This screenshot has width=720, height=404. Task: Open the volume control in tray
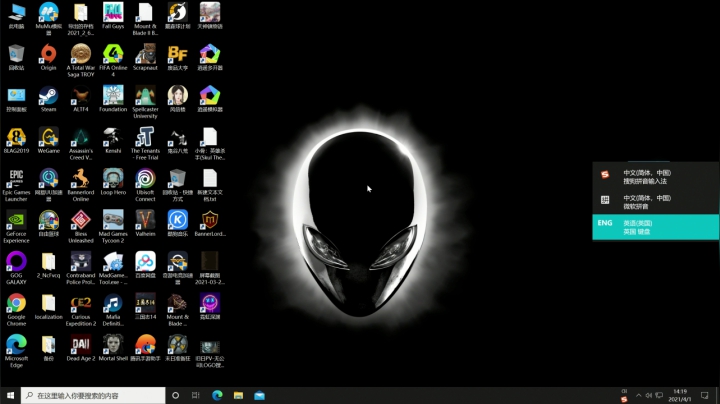649,395
